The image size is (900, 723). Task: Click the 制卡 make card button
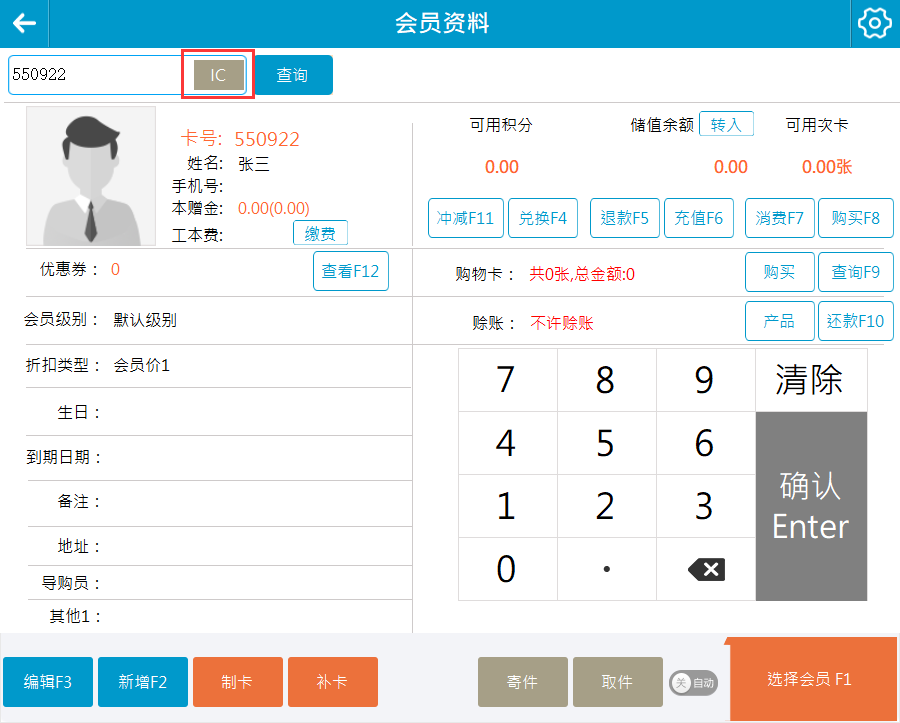pos(236,682)
